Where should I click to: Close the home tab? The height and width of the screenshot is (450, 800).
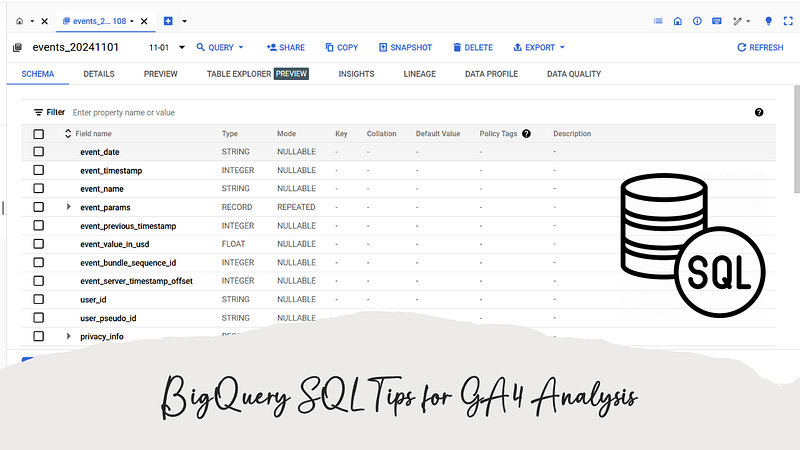44,21
